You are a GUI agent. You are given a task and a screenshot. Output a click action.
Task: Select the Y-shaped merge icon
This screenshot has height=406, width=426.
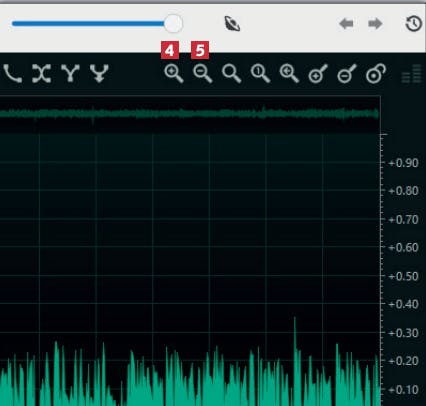click(70, 73)
